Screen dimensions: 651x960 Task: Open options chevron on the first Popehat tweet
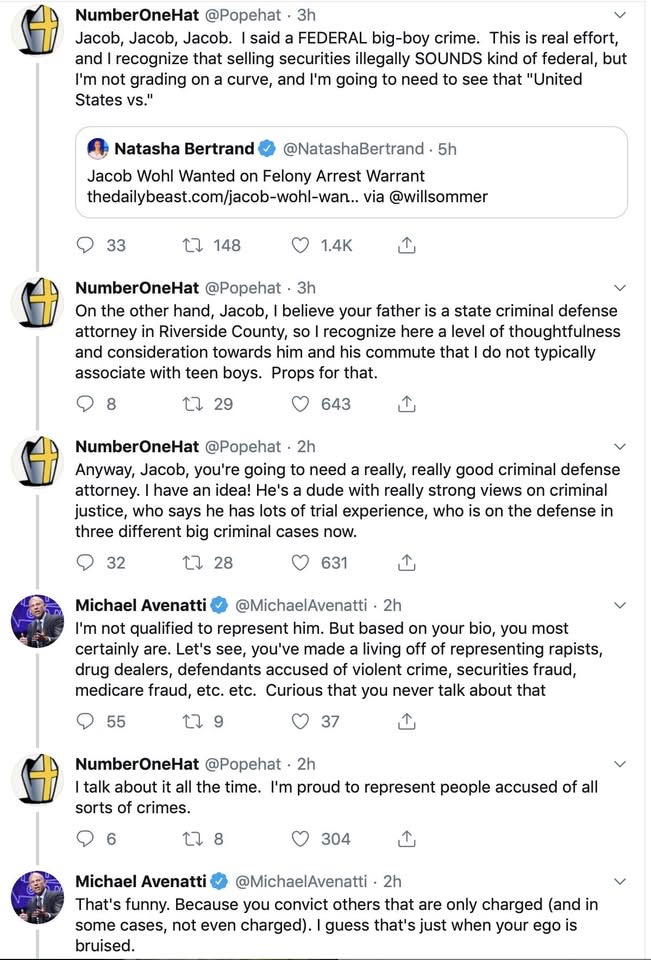[620, 15]
